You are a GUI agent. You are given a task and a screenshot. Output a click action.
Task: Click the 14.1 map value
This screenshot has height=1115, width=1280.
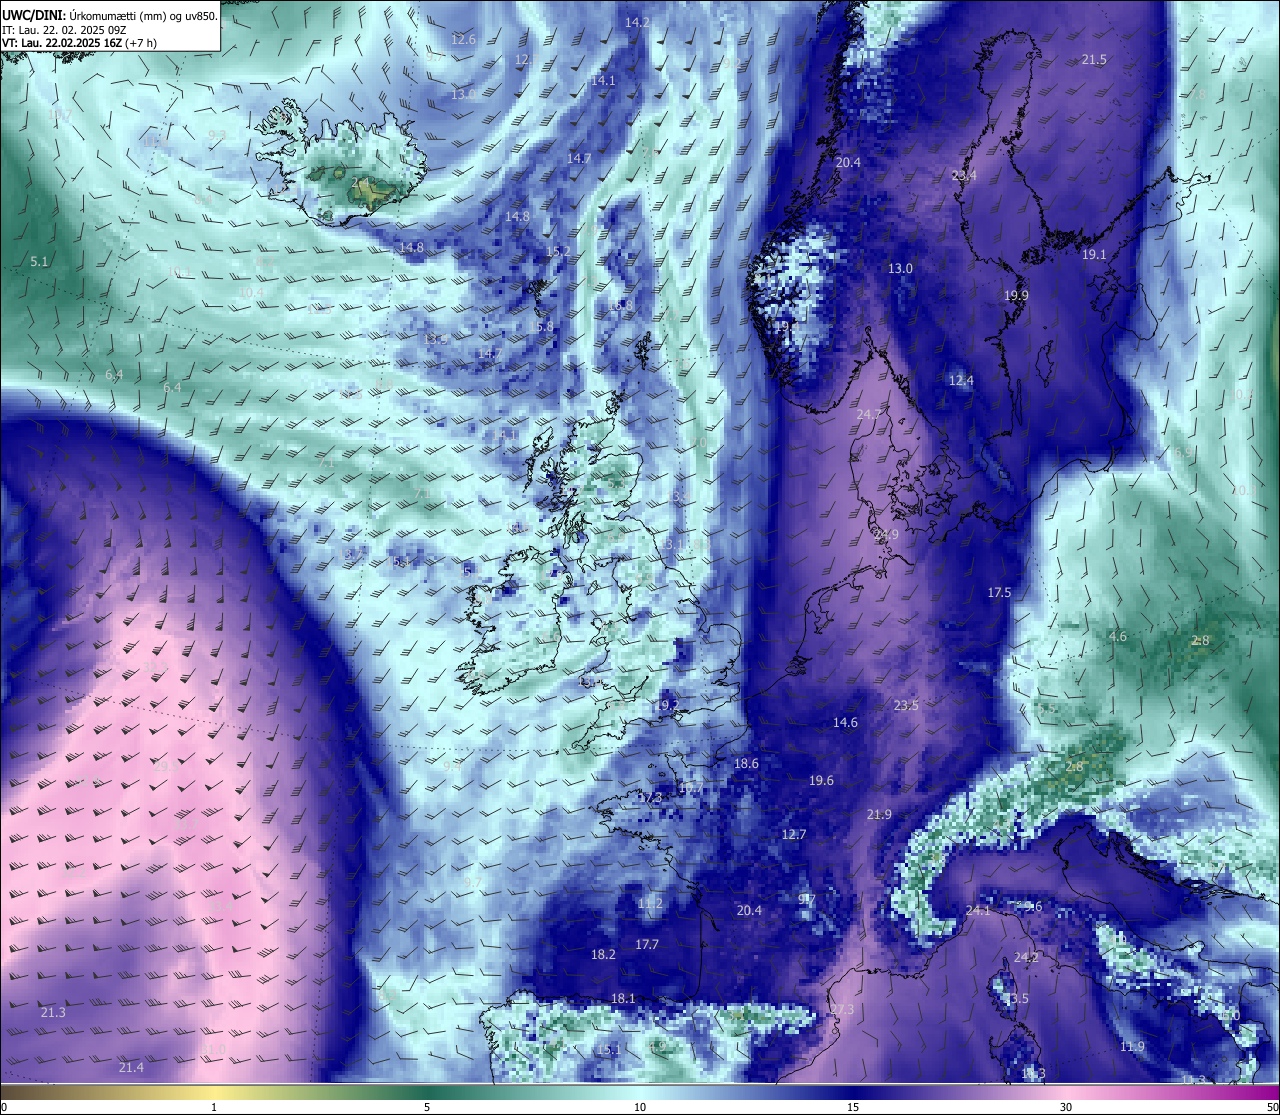point(603,81)
